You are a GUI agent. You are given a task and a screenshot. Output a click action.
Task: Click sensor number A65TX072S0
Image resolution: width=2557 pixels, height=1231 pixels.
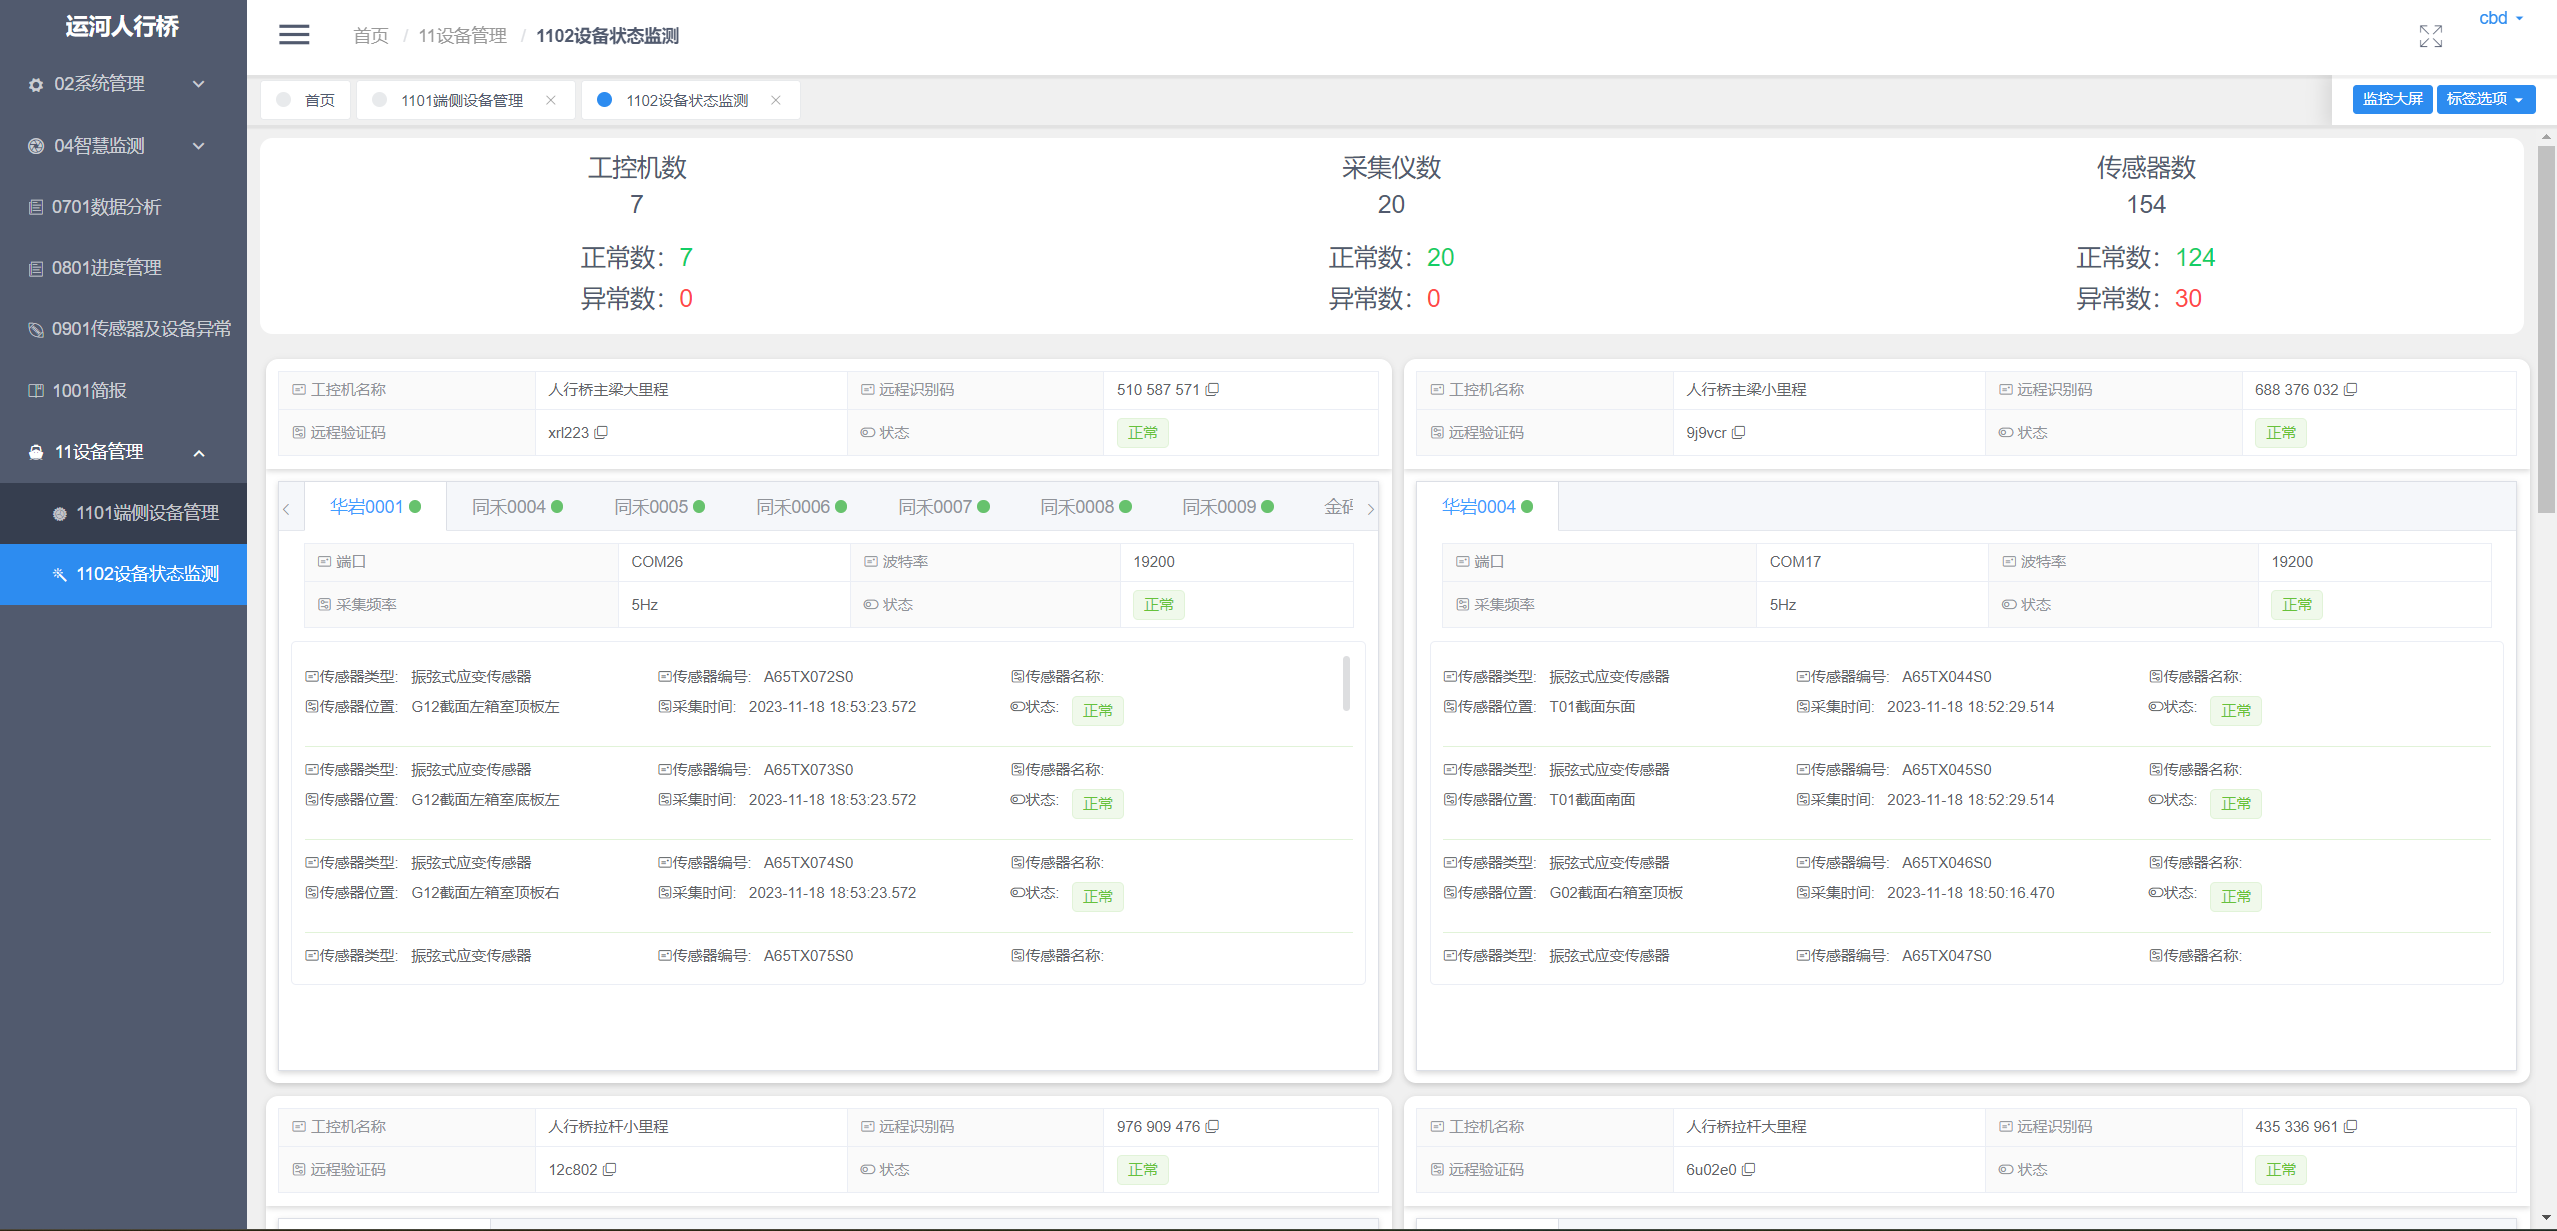coord(808,677)
